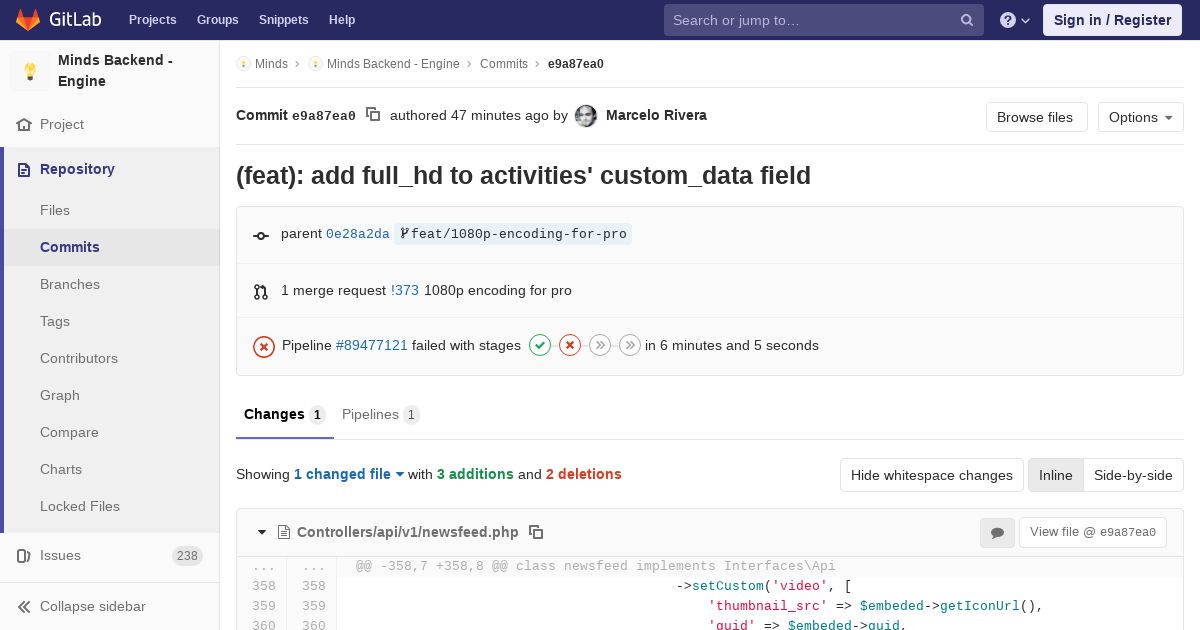Image resolution: width=1200 pixels, height=630 pixels.
Task: Open the Options dropdown
Action: click(1140, 117)
